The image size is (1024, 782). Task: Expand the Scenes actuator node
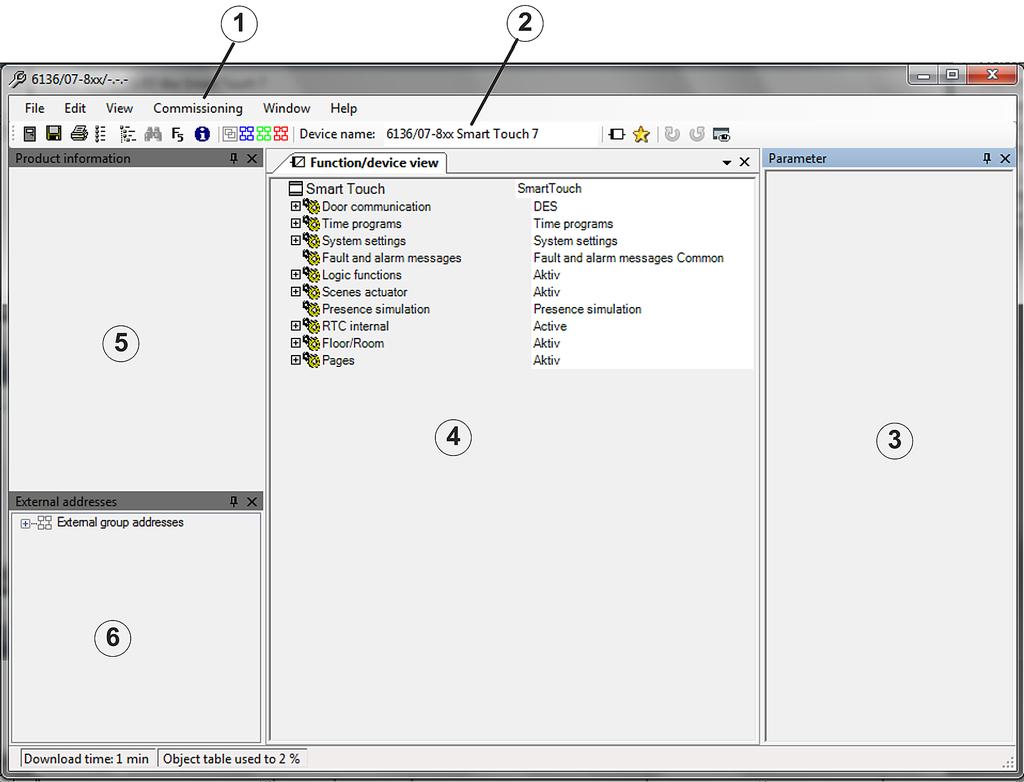pos(296,291)
